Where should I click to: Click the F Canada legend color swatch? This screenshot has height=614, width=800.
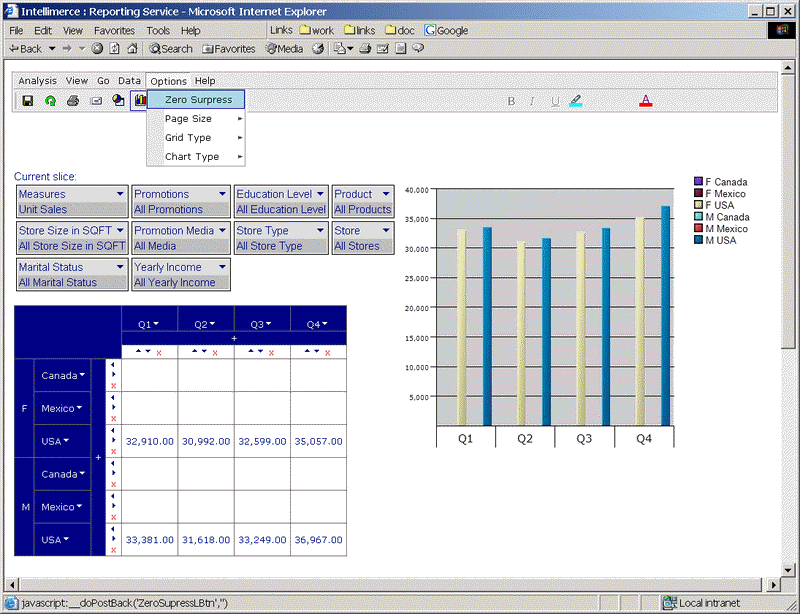[x=698, y=181]
